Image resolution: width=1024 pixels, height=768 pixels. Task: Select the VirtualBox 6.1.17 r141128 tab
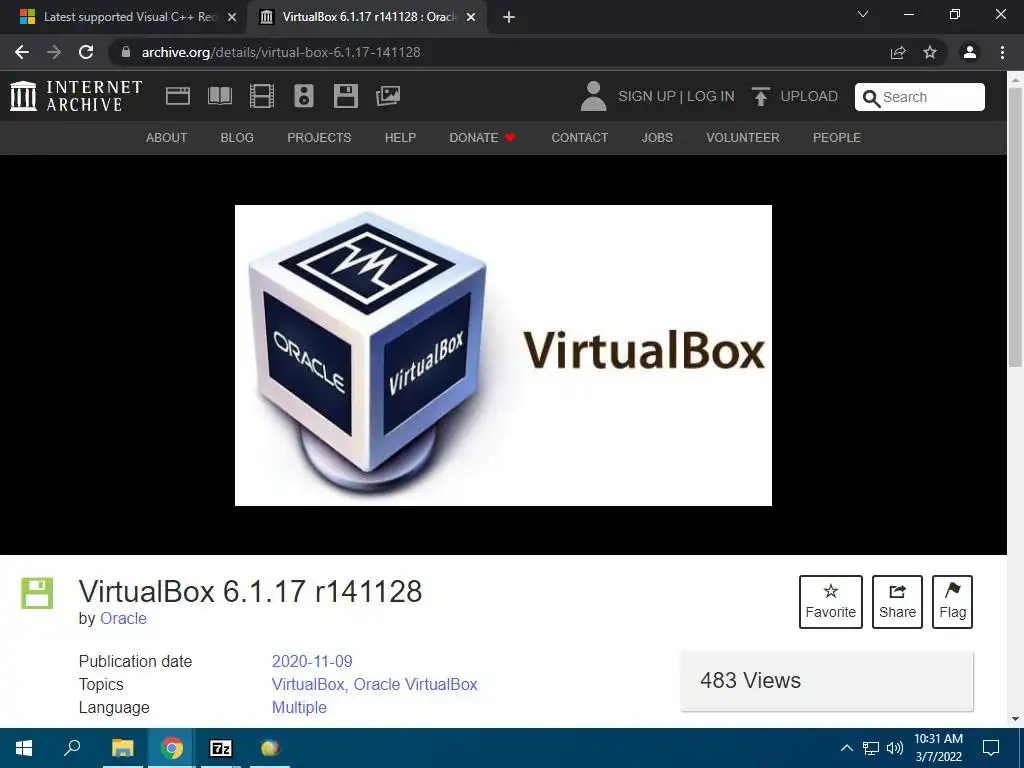tap(366, 17)
